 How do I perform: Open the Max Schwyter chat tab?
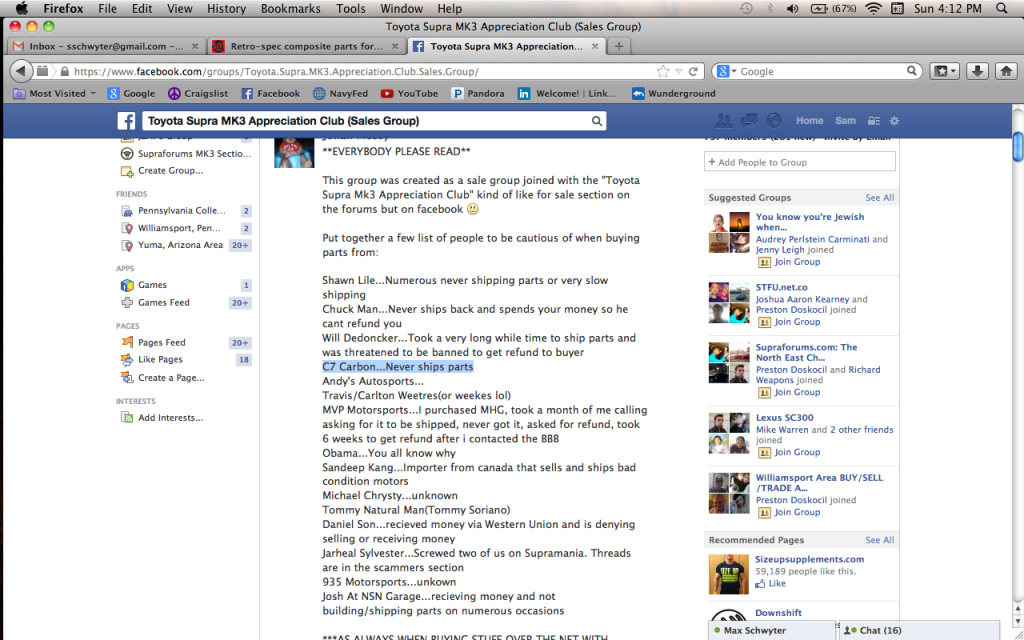pyautogui.click(x=772, y=630)
